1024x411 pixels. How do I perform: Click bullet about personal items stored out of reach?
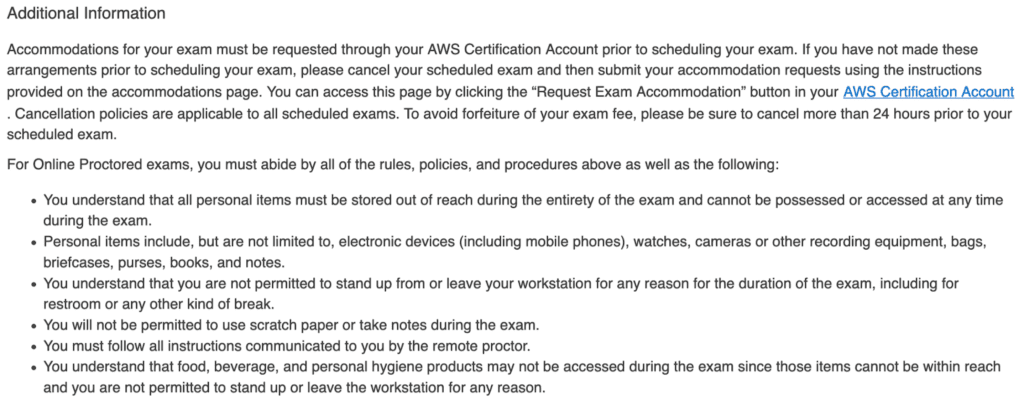click(522, 209)
